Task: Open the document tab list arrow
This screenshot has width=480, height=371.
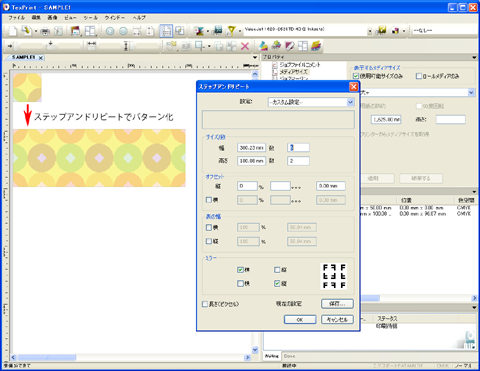Action: click(x=255, y=57)
